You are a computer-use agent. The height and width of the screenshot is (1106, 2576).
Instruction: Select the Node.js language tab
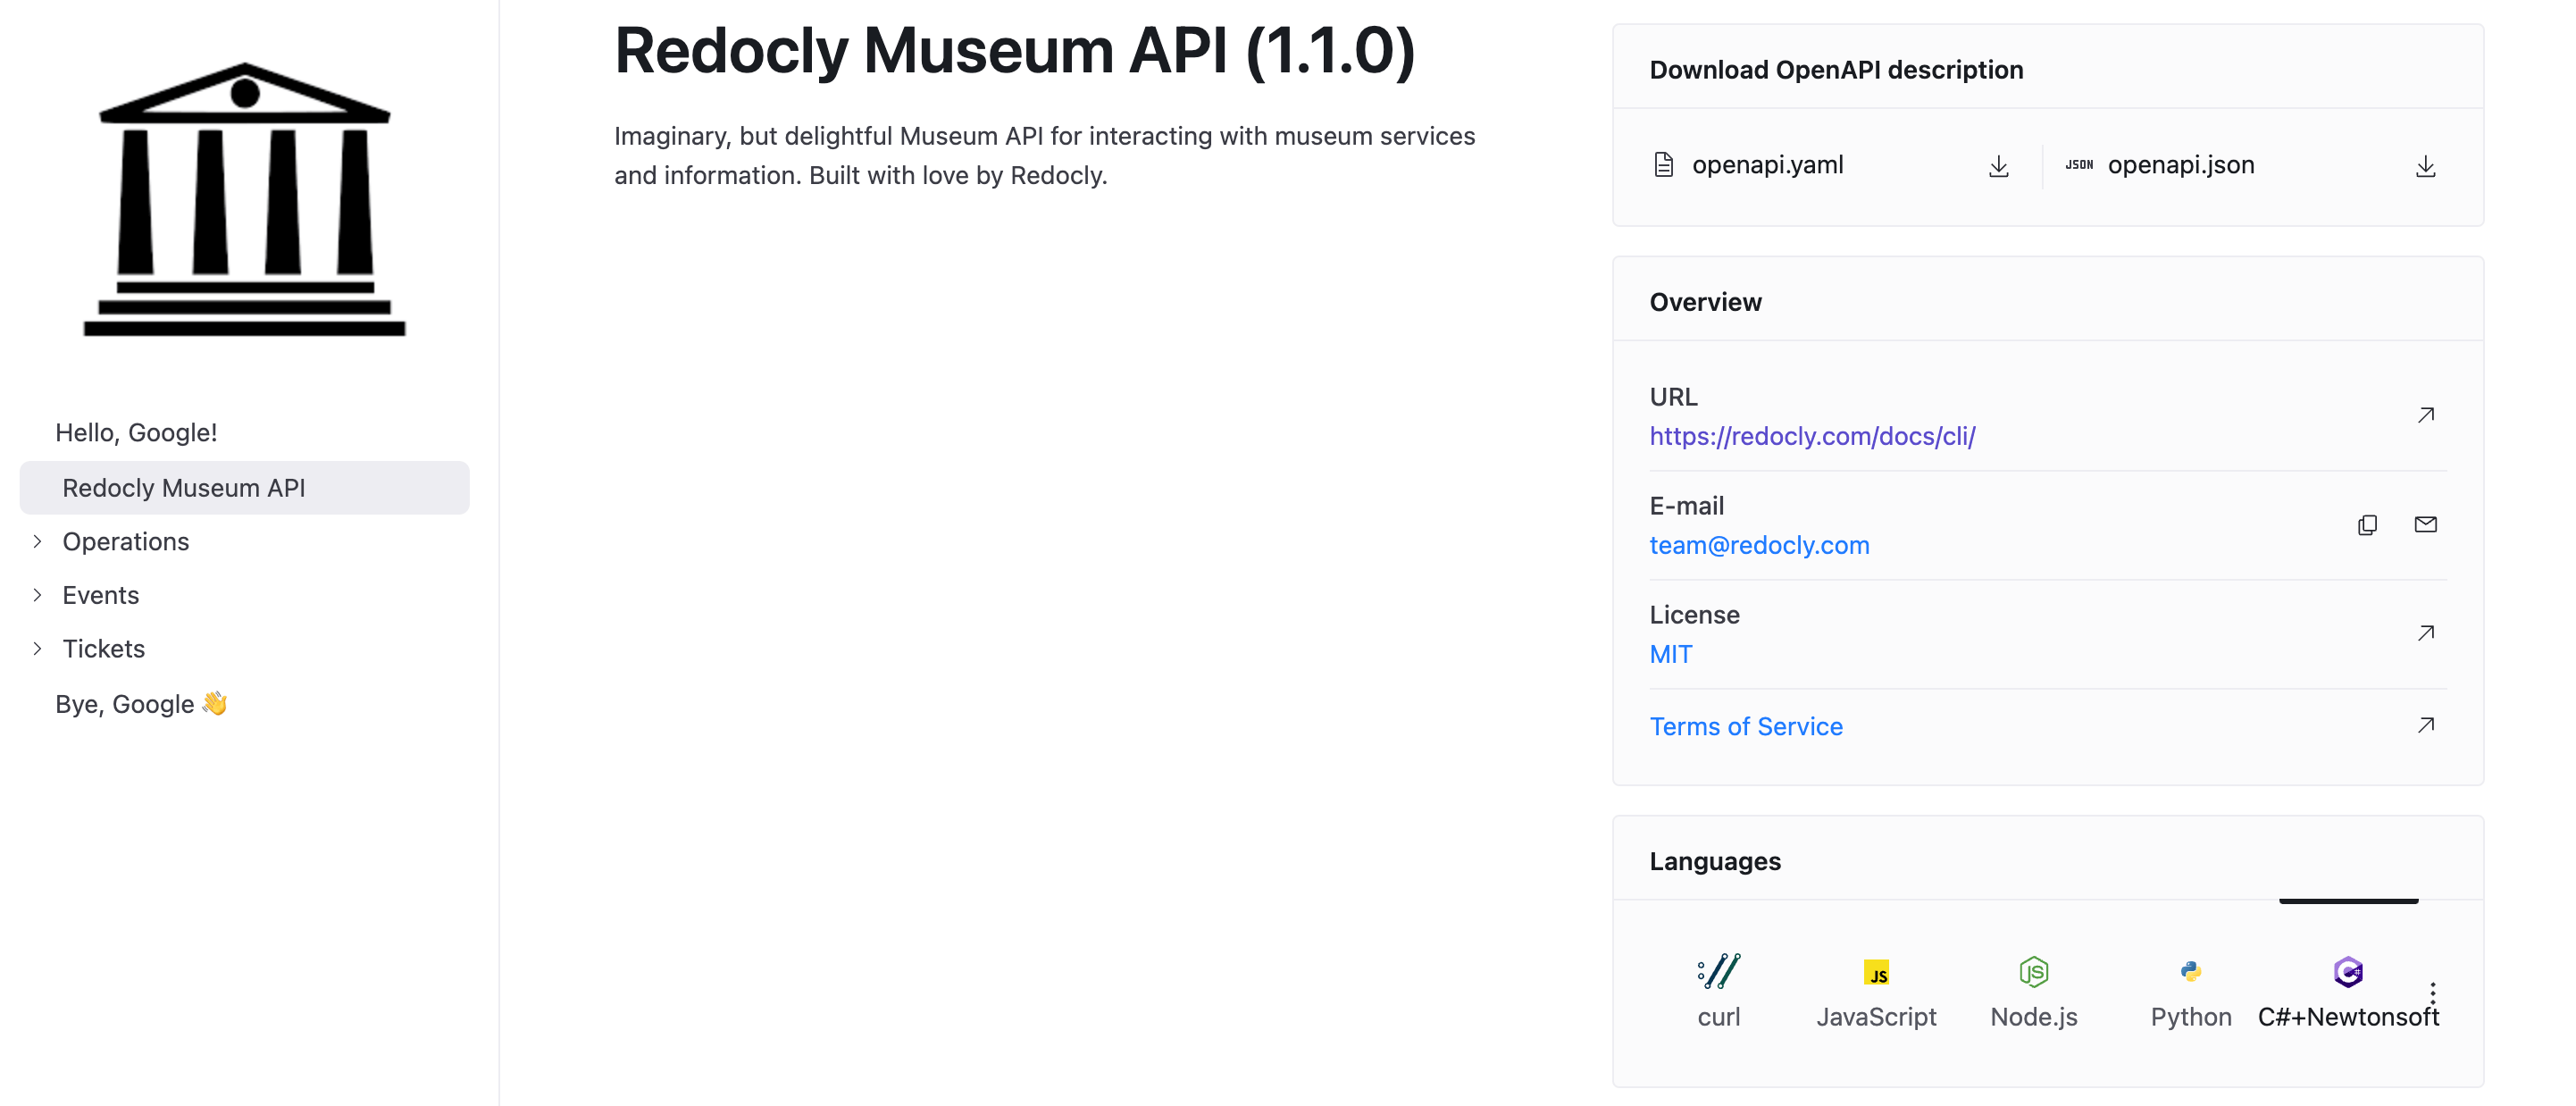coord(2033,990)
